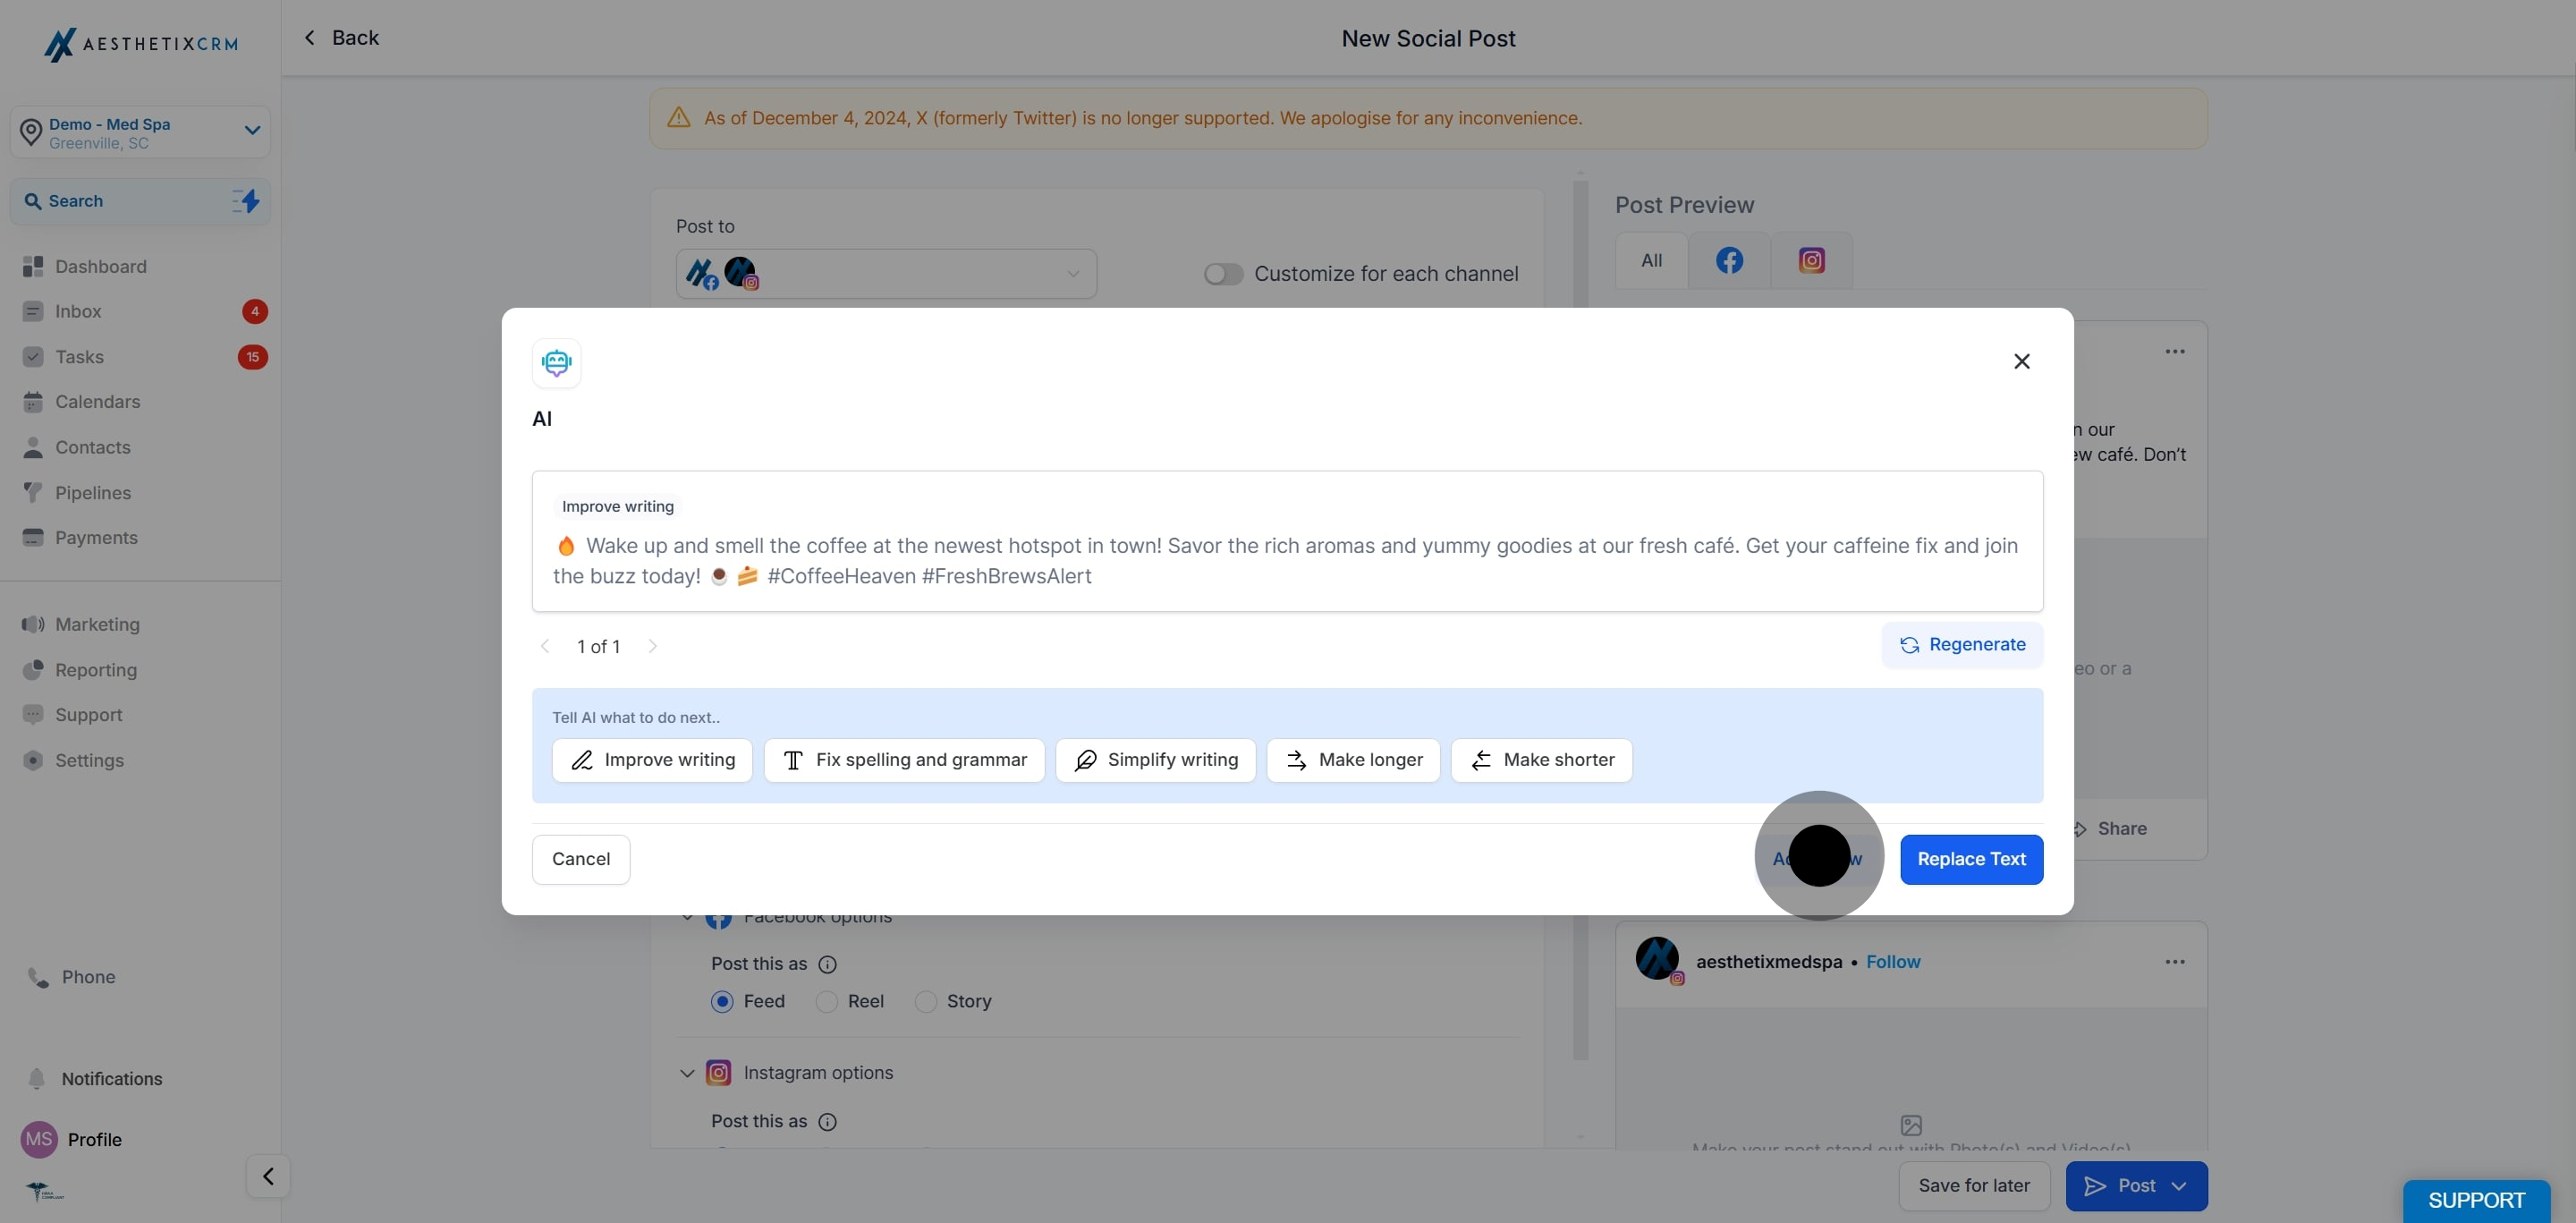The height and width of the screenshot is (1223, 2576).
Task: Select the Story radio button
Action: pos(926,1001)
